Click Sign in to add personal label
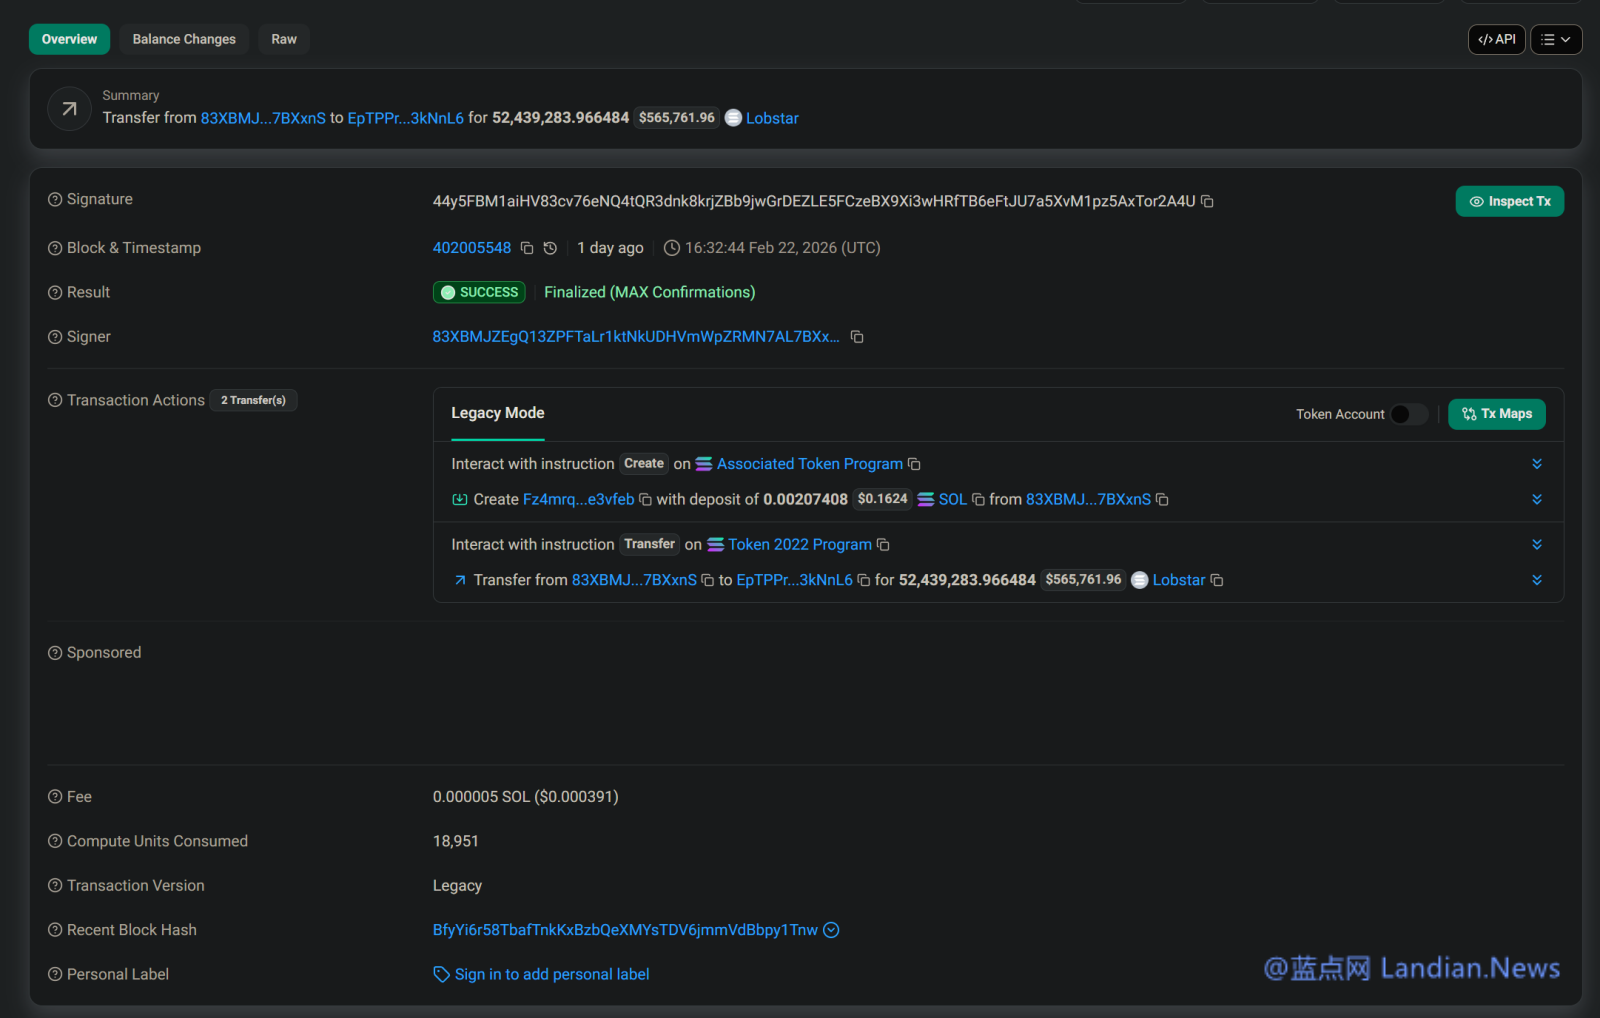 551,974
